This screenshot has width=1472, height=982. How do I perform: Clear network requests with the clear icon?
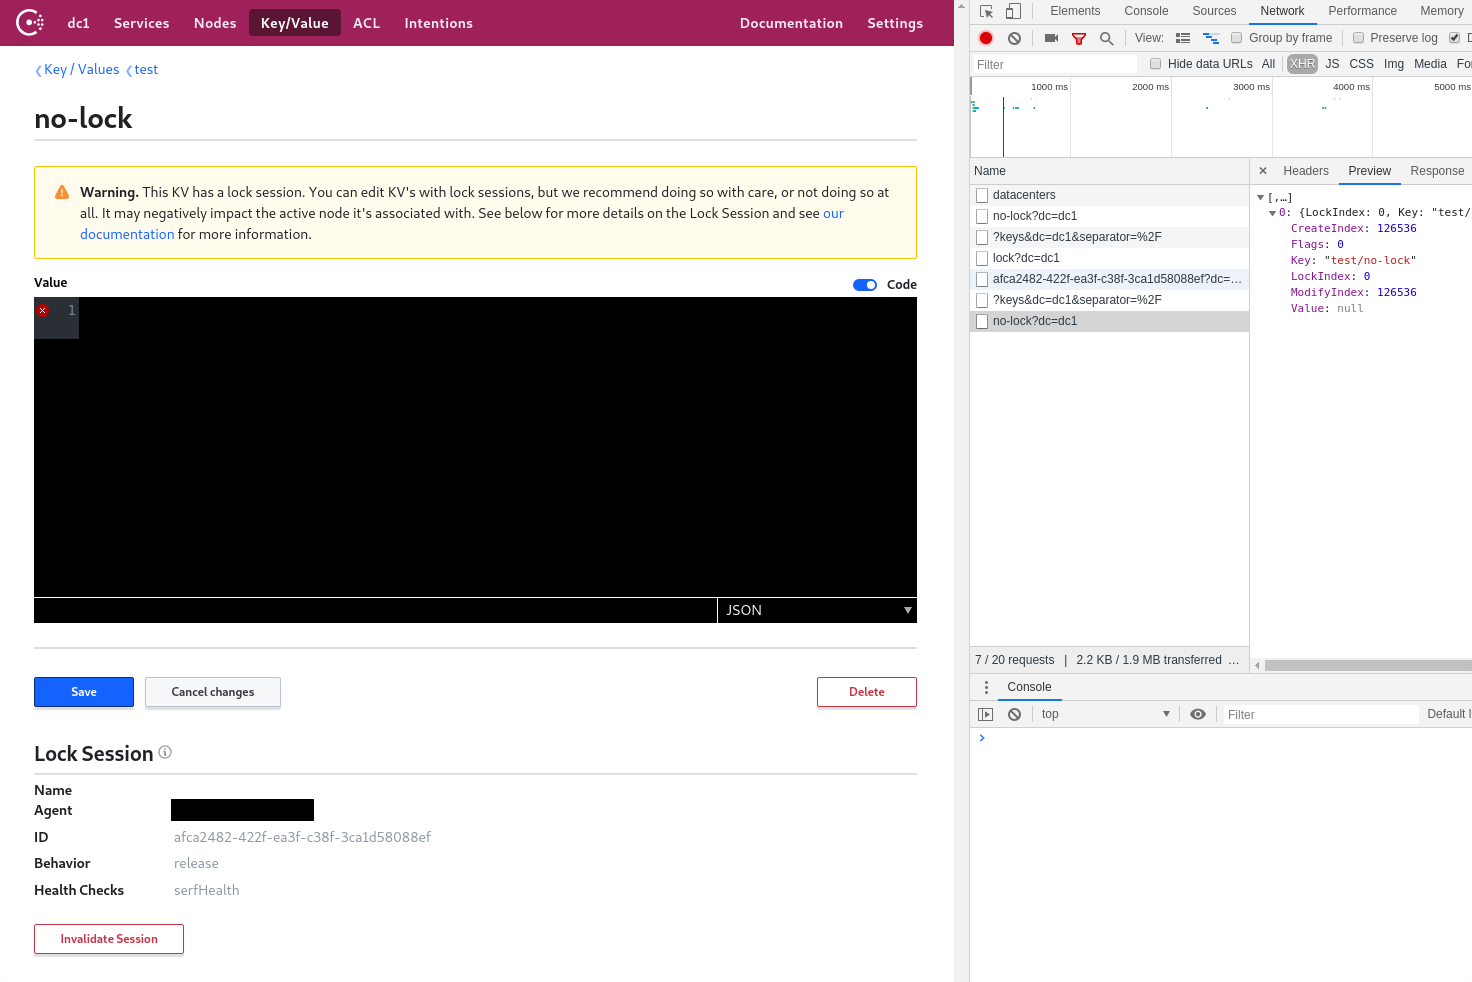tap(1013, 37)
